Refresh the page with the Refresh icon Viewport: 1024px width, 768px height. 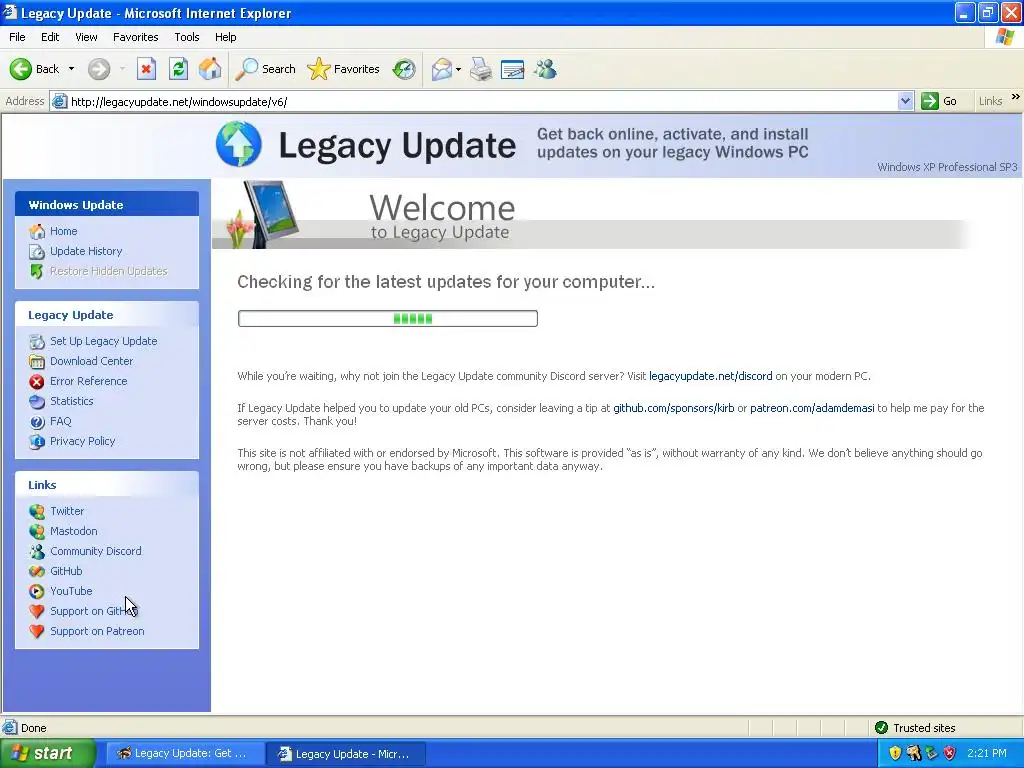pos(178,69)
